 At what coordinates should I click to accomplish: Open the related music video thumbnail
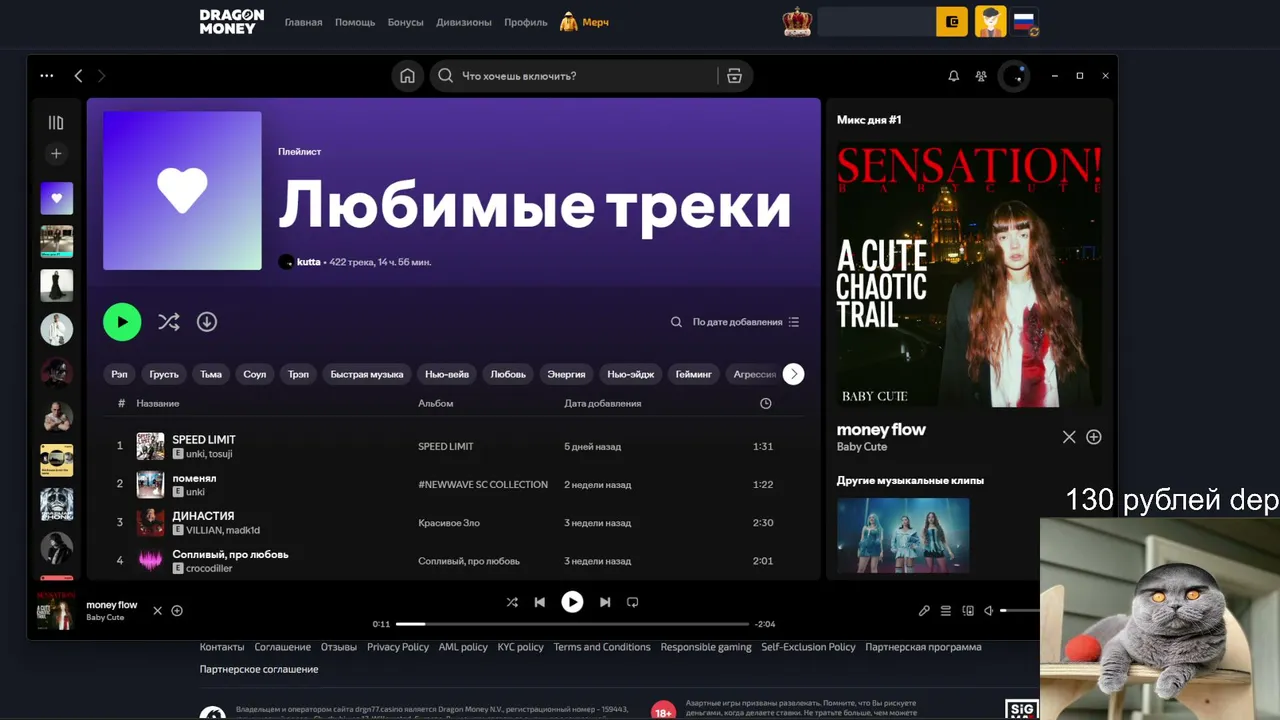[x=903, y=535]
